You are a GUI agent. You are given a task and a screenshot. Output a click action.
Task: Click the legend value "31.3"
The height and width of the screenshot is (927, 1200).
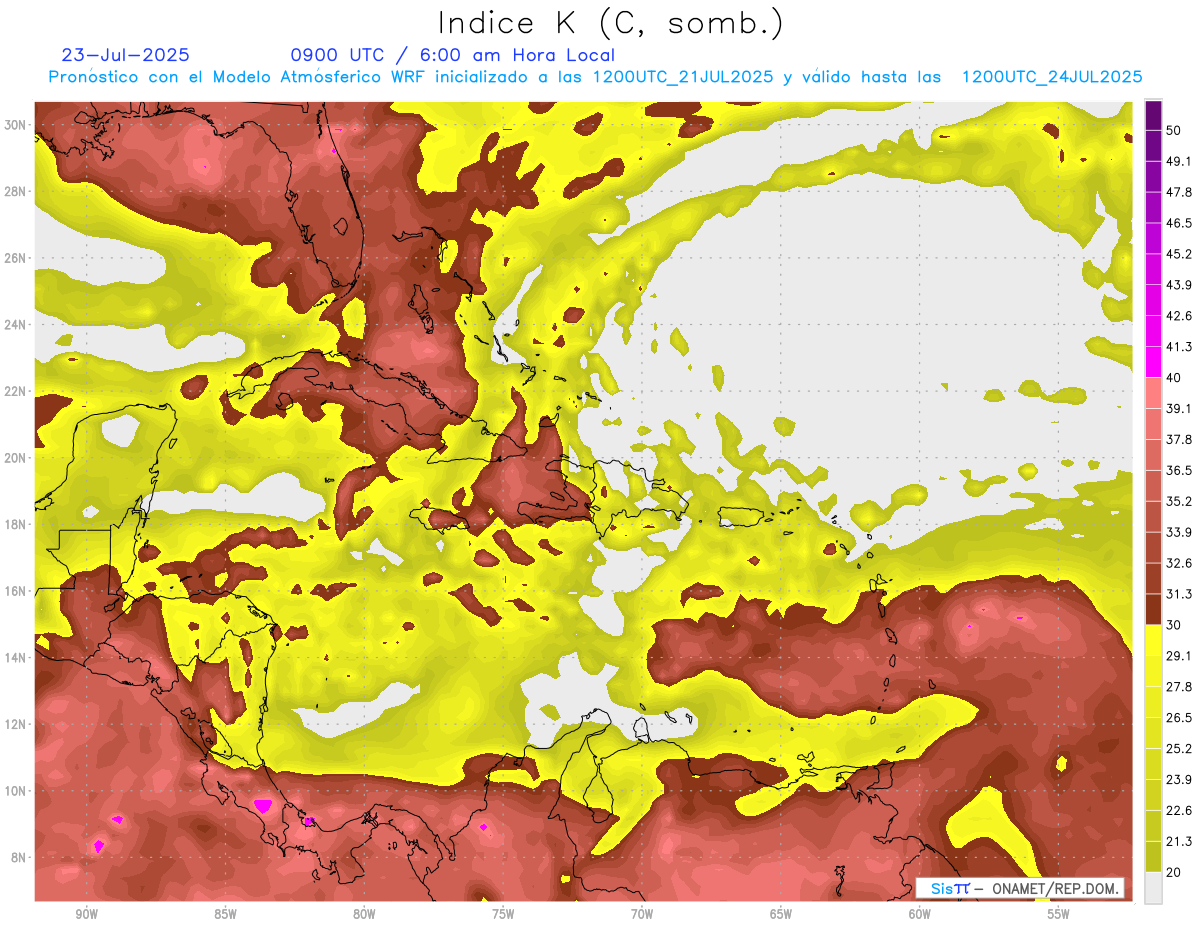[x=1179, y=594]
